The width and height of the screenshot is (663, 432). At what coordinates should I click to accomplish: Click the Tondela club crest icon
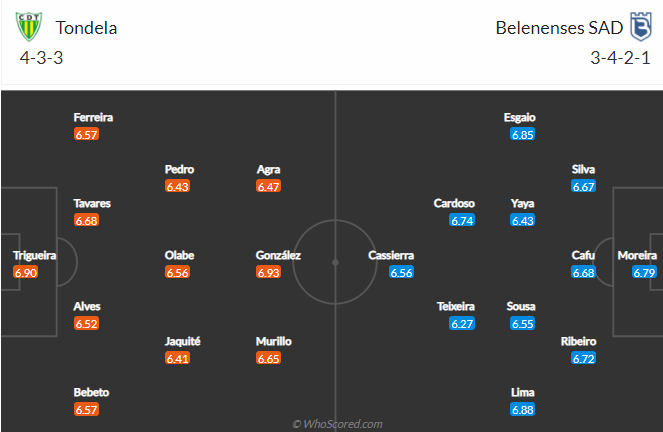pos(29,27)
